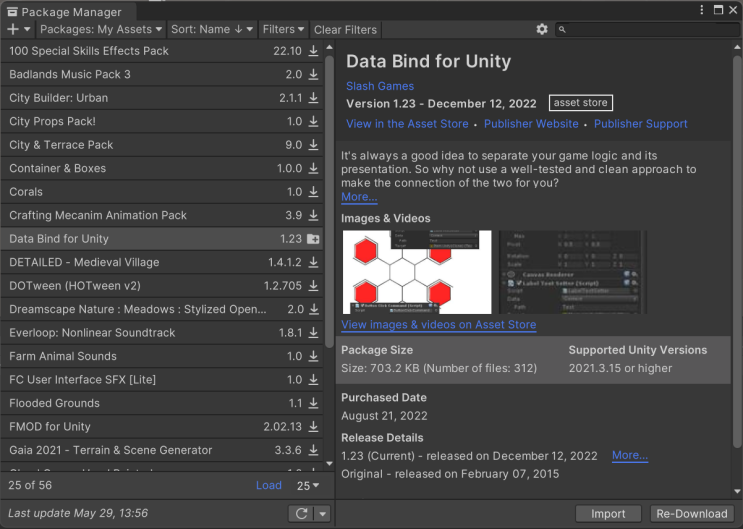The width and height of the screenshot is (743, 529).
Task: Expand the Filters dropdown
Action: coord(284,30)
